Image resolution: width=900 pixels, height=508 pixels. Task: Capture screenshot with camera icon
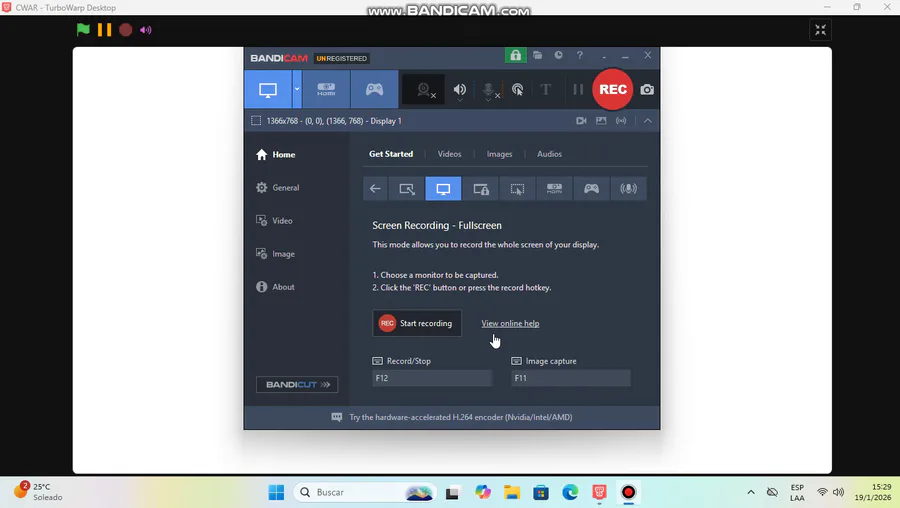(x=647, y=90)
